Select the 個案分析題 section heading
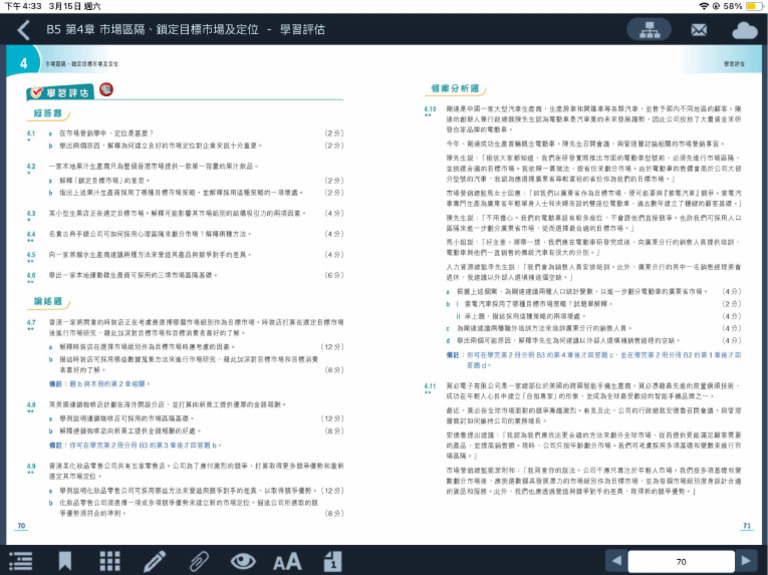Viewport: 768px width, 575px height. pyautogui.click(x=455, y=88)
